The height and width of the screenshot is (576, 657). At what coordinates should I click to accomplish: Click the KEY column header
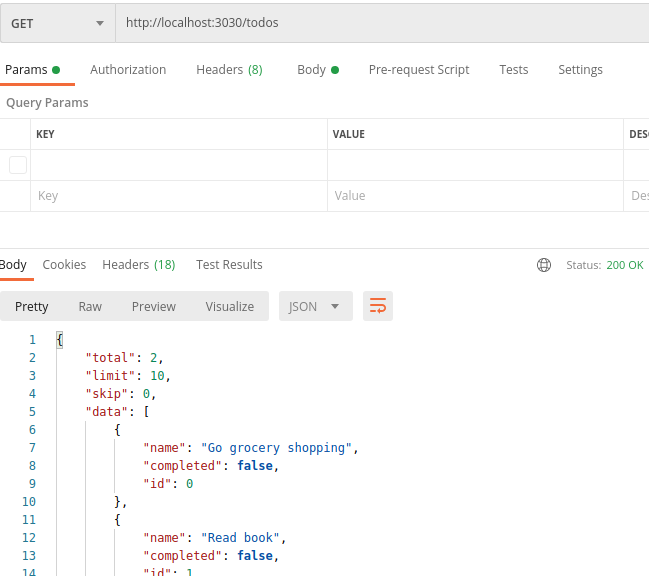(45, 134)
